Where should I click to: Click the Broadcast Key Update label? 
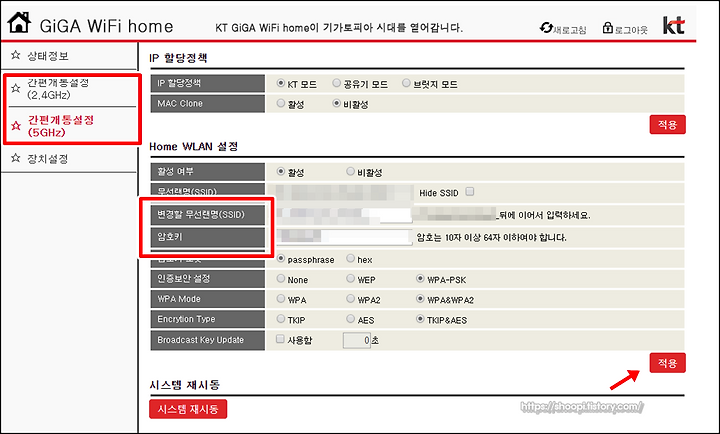pos(208,340)
